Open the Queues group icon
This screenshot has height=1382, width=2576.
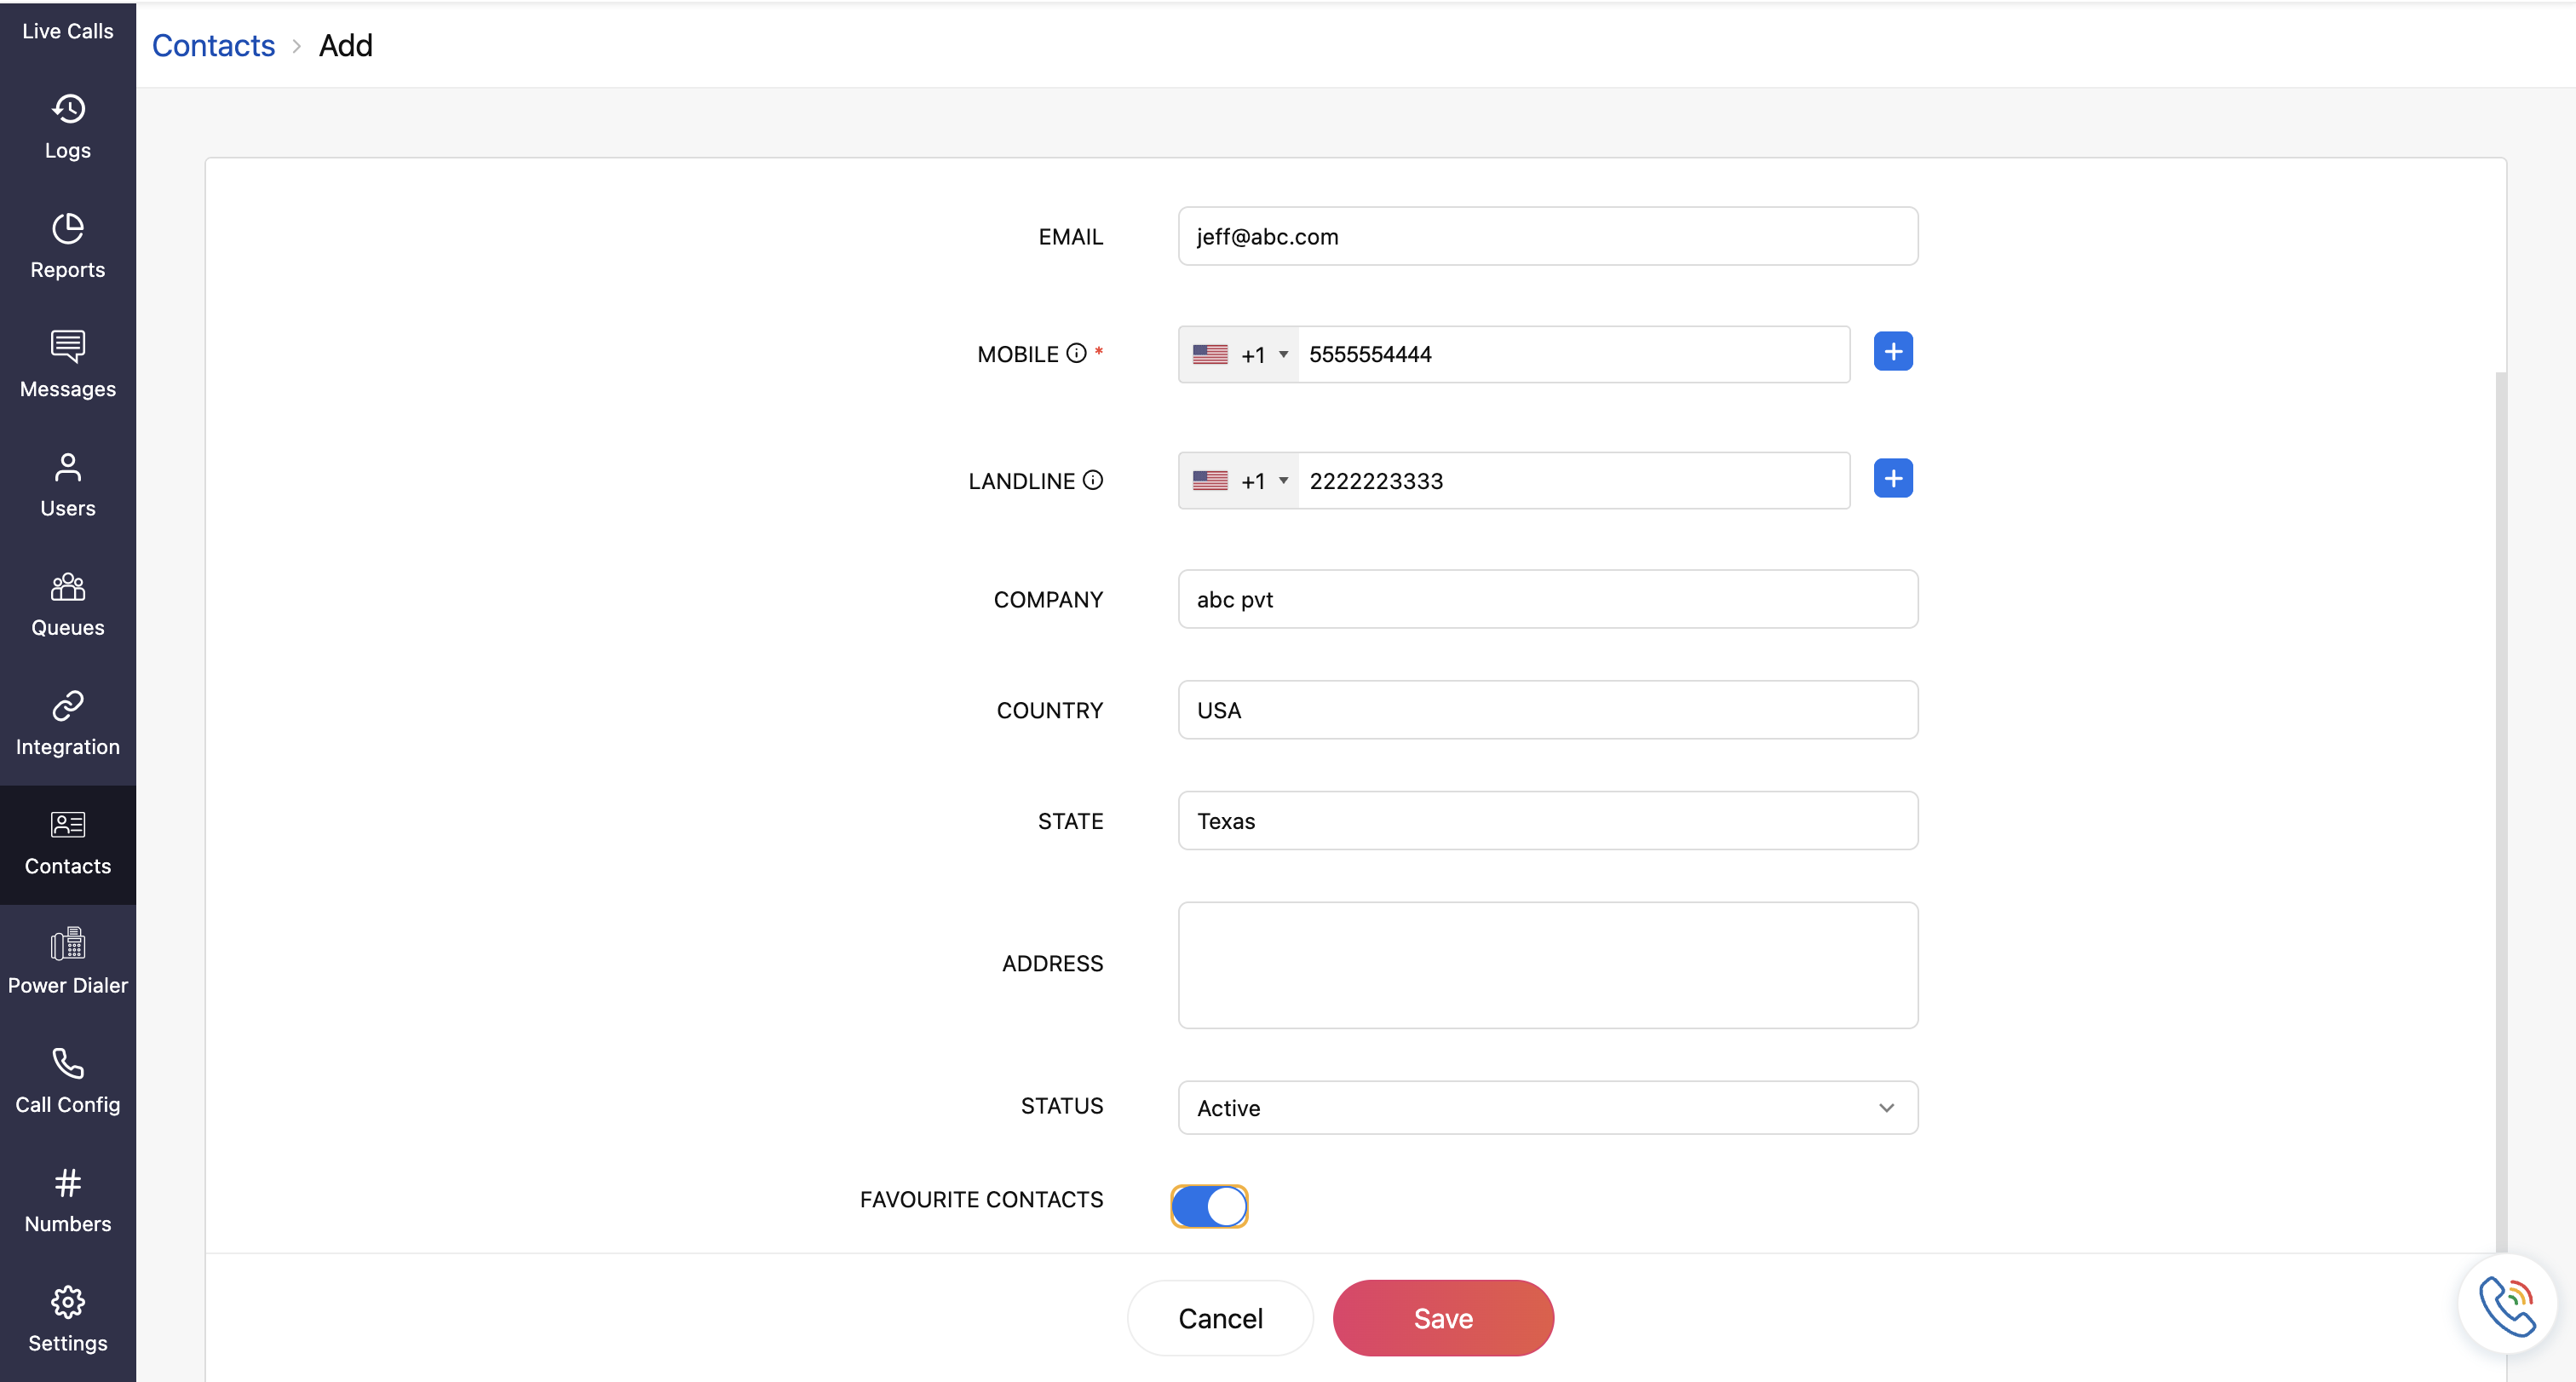68,587
